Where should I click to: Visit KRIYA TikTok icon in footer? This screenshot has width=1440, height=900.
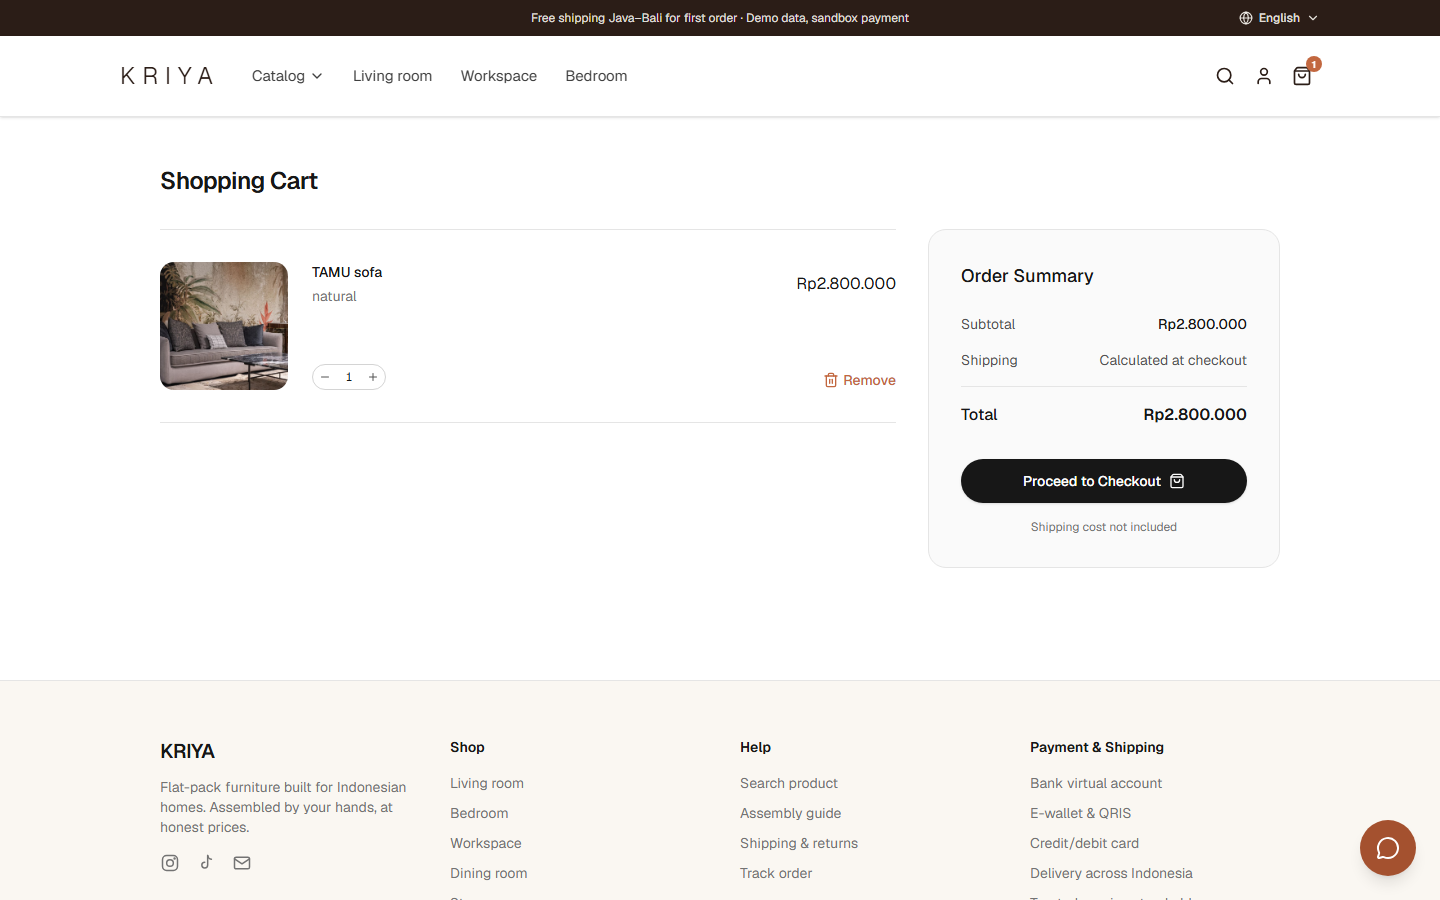click(x=206, y=862)
